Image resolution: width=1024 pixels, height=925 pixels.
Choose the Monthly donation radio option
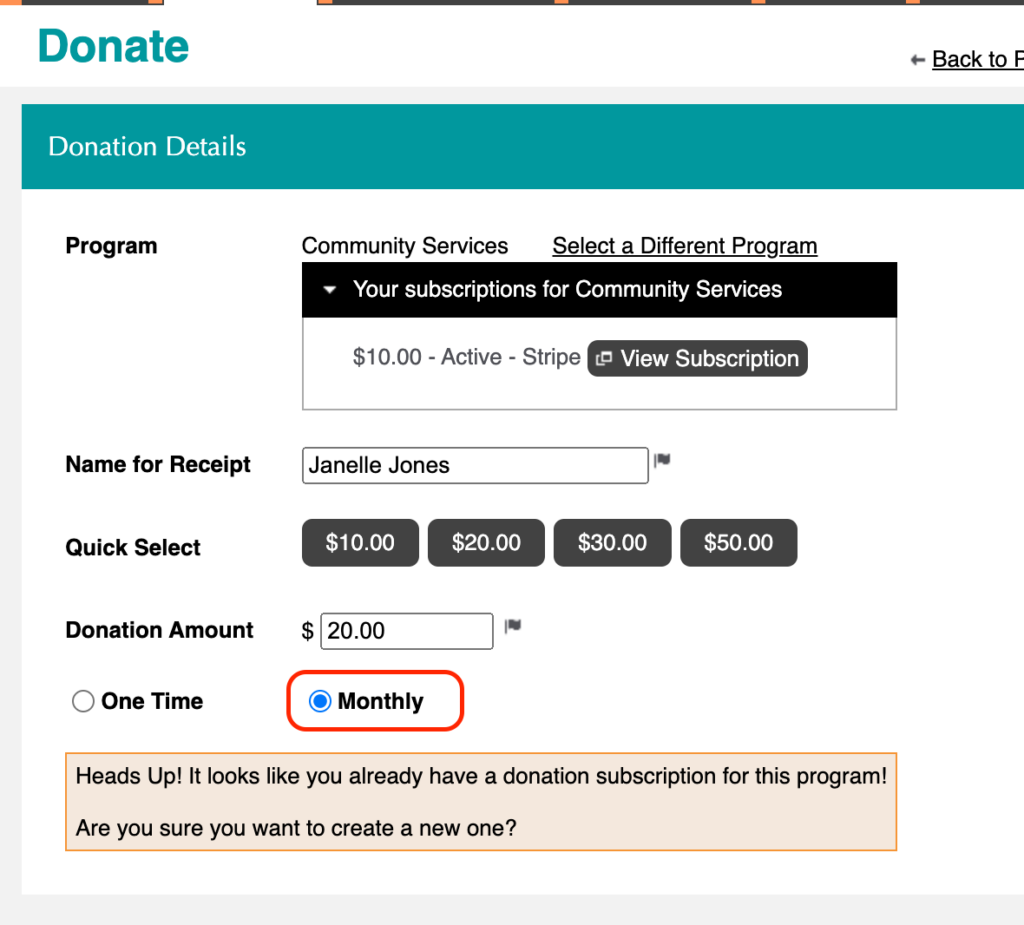pyautogui.click(x=320, y=702)
